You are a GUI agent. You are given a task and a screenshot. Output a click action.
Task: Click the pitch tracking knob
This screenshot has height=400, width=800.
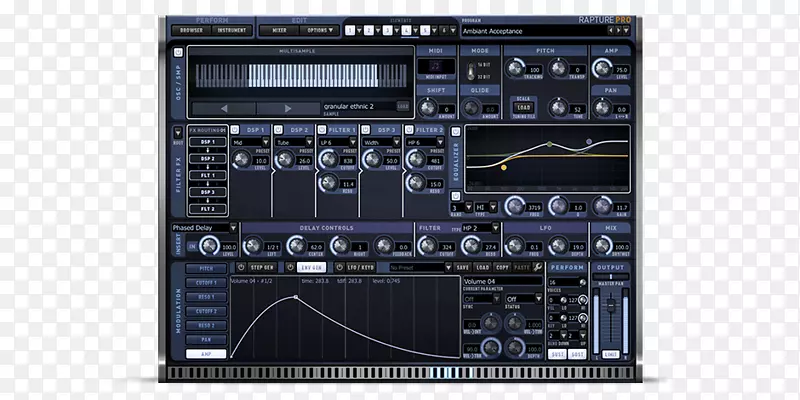tap(517, 68)
